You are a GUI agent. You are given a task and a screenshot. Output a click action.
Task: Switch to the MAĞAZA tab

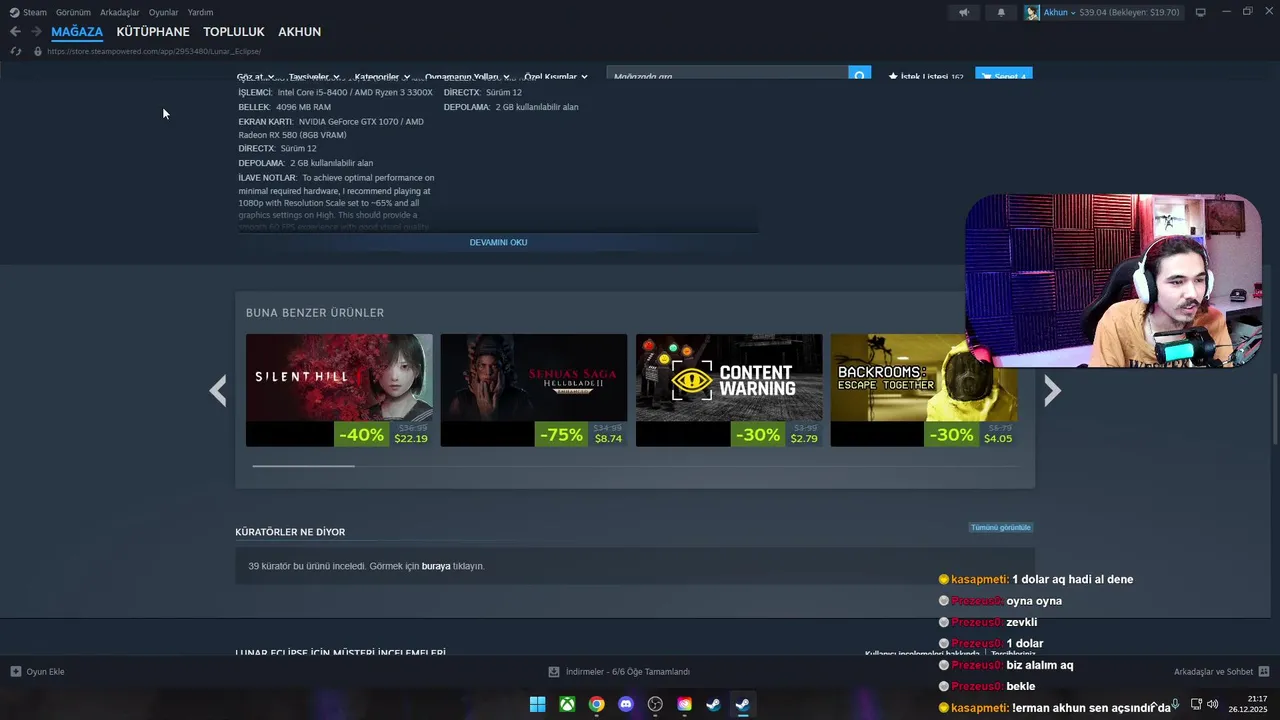(77, 32)
